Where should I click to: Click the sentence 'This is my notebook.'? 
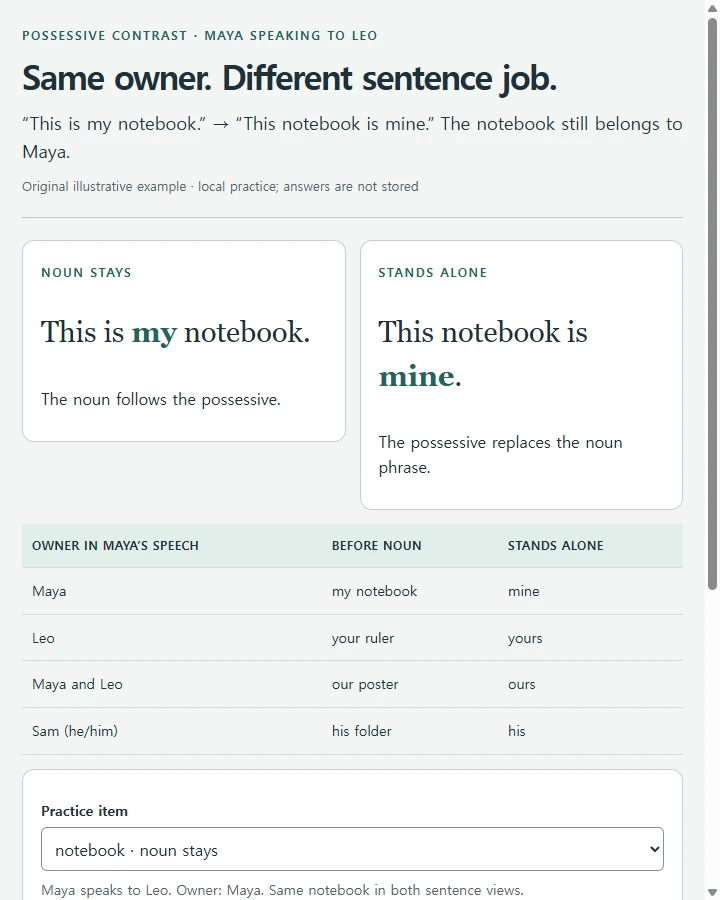point(175,332)
